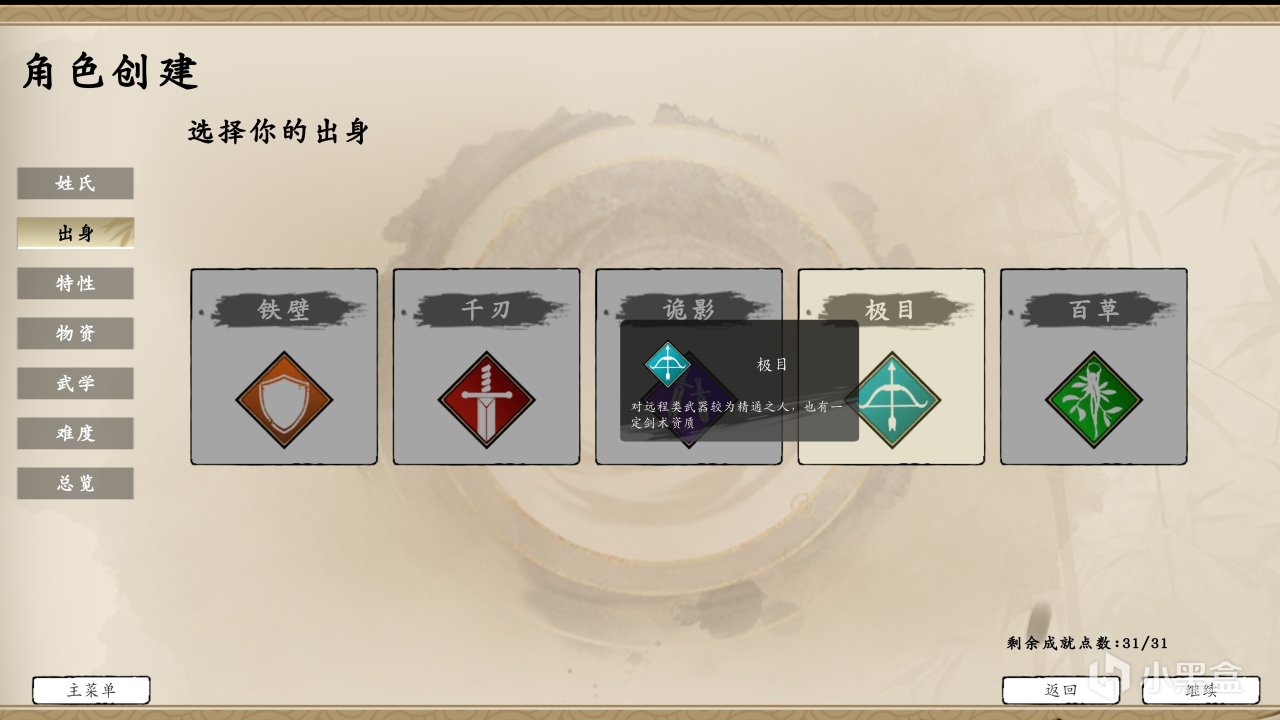Switch to the 武学 tab
Viewport: 1280px width, 720px height.
coord(75,383)
